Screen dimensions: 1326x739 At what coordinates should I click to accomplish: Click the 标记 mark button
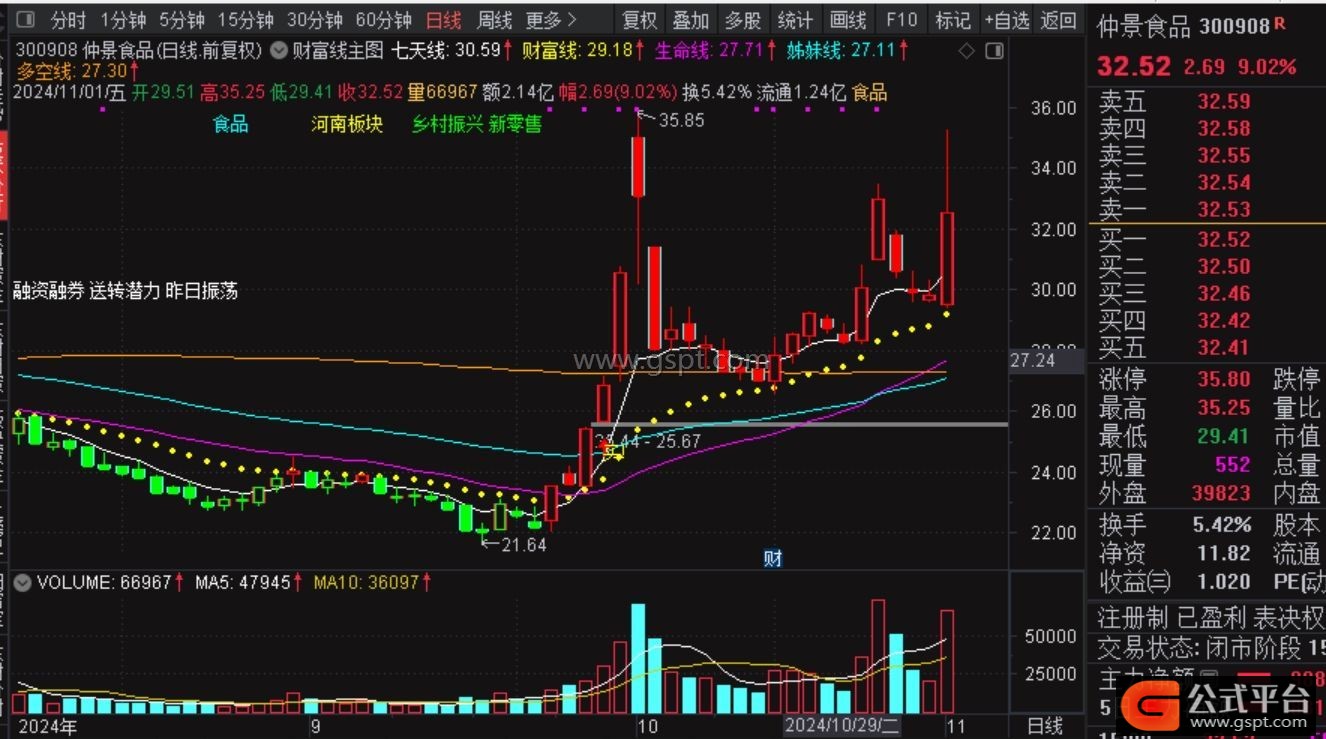[952, 20]
